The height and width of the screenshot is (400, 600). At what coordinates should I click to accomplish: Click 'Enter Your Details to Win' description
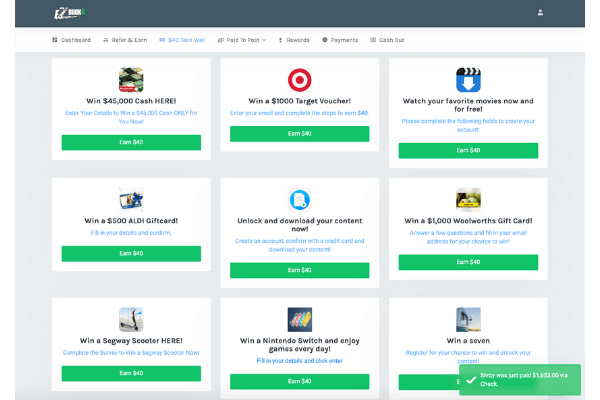tap(131, 117)
